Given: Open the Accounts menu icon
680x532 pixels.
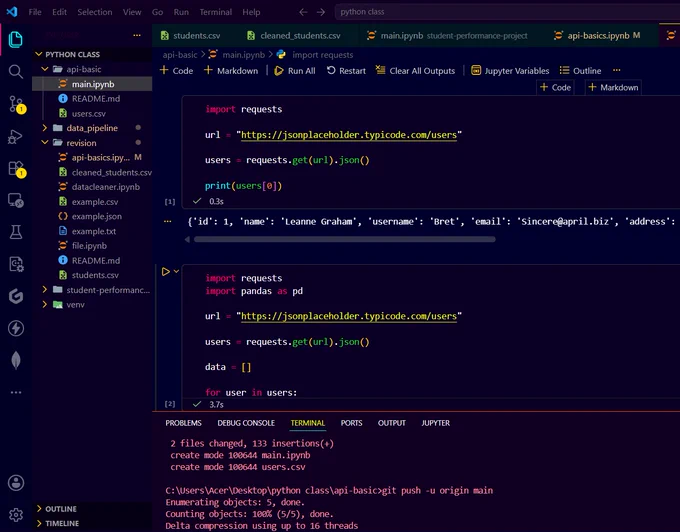Looking at the screenshot, I should pos(16,483).
